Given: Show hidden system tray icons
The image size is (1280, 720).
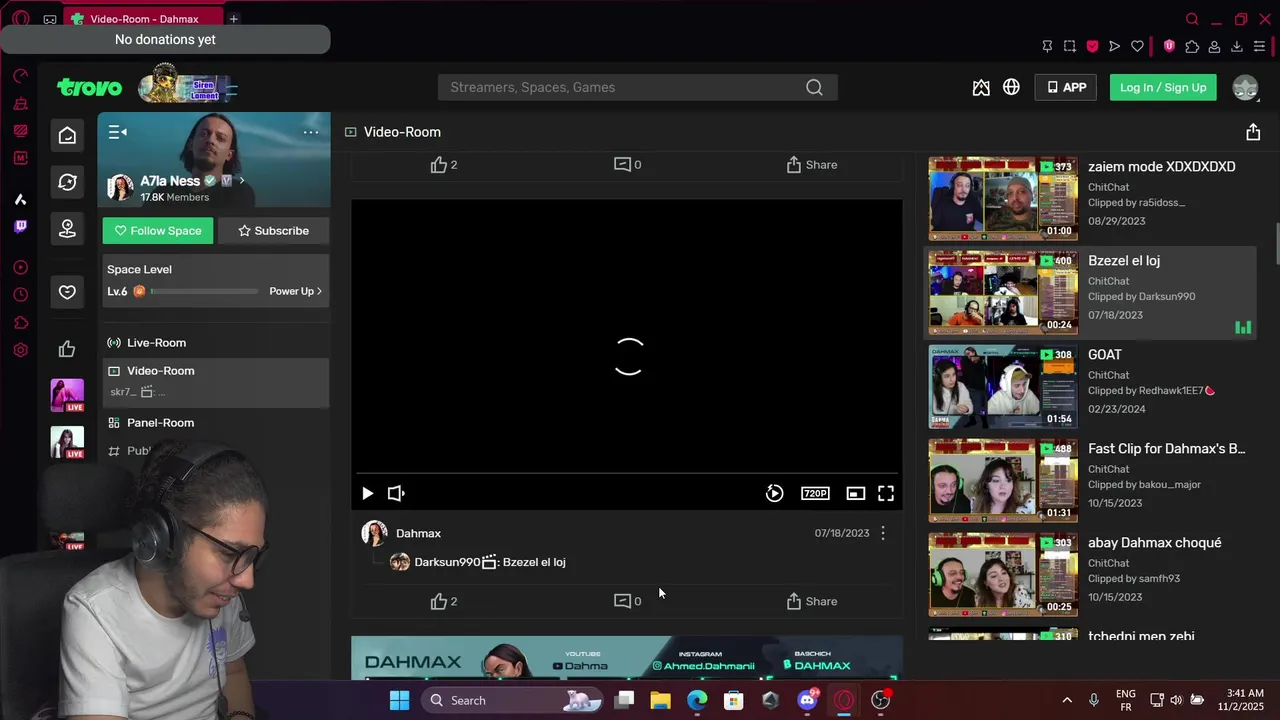Looking at the screenshot, I should (x=1066, y=700).
